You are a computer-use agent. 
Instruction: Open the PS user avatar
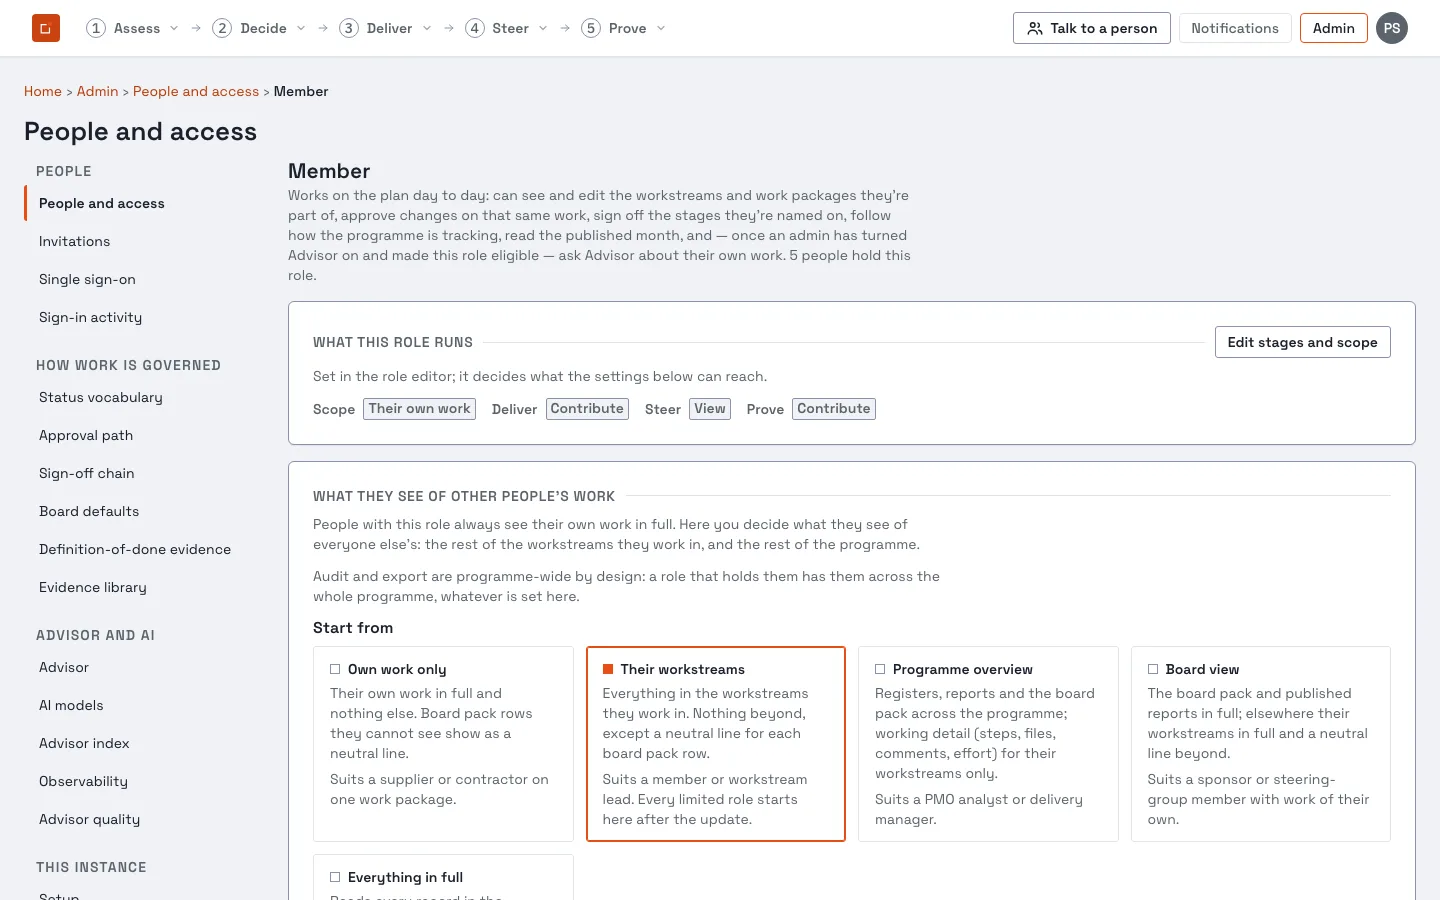point(1392,28)
